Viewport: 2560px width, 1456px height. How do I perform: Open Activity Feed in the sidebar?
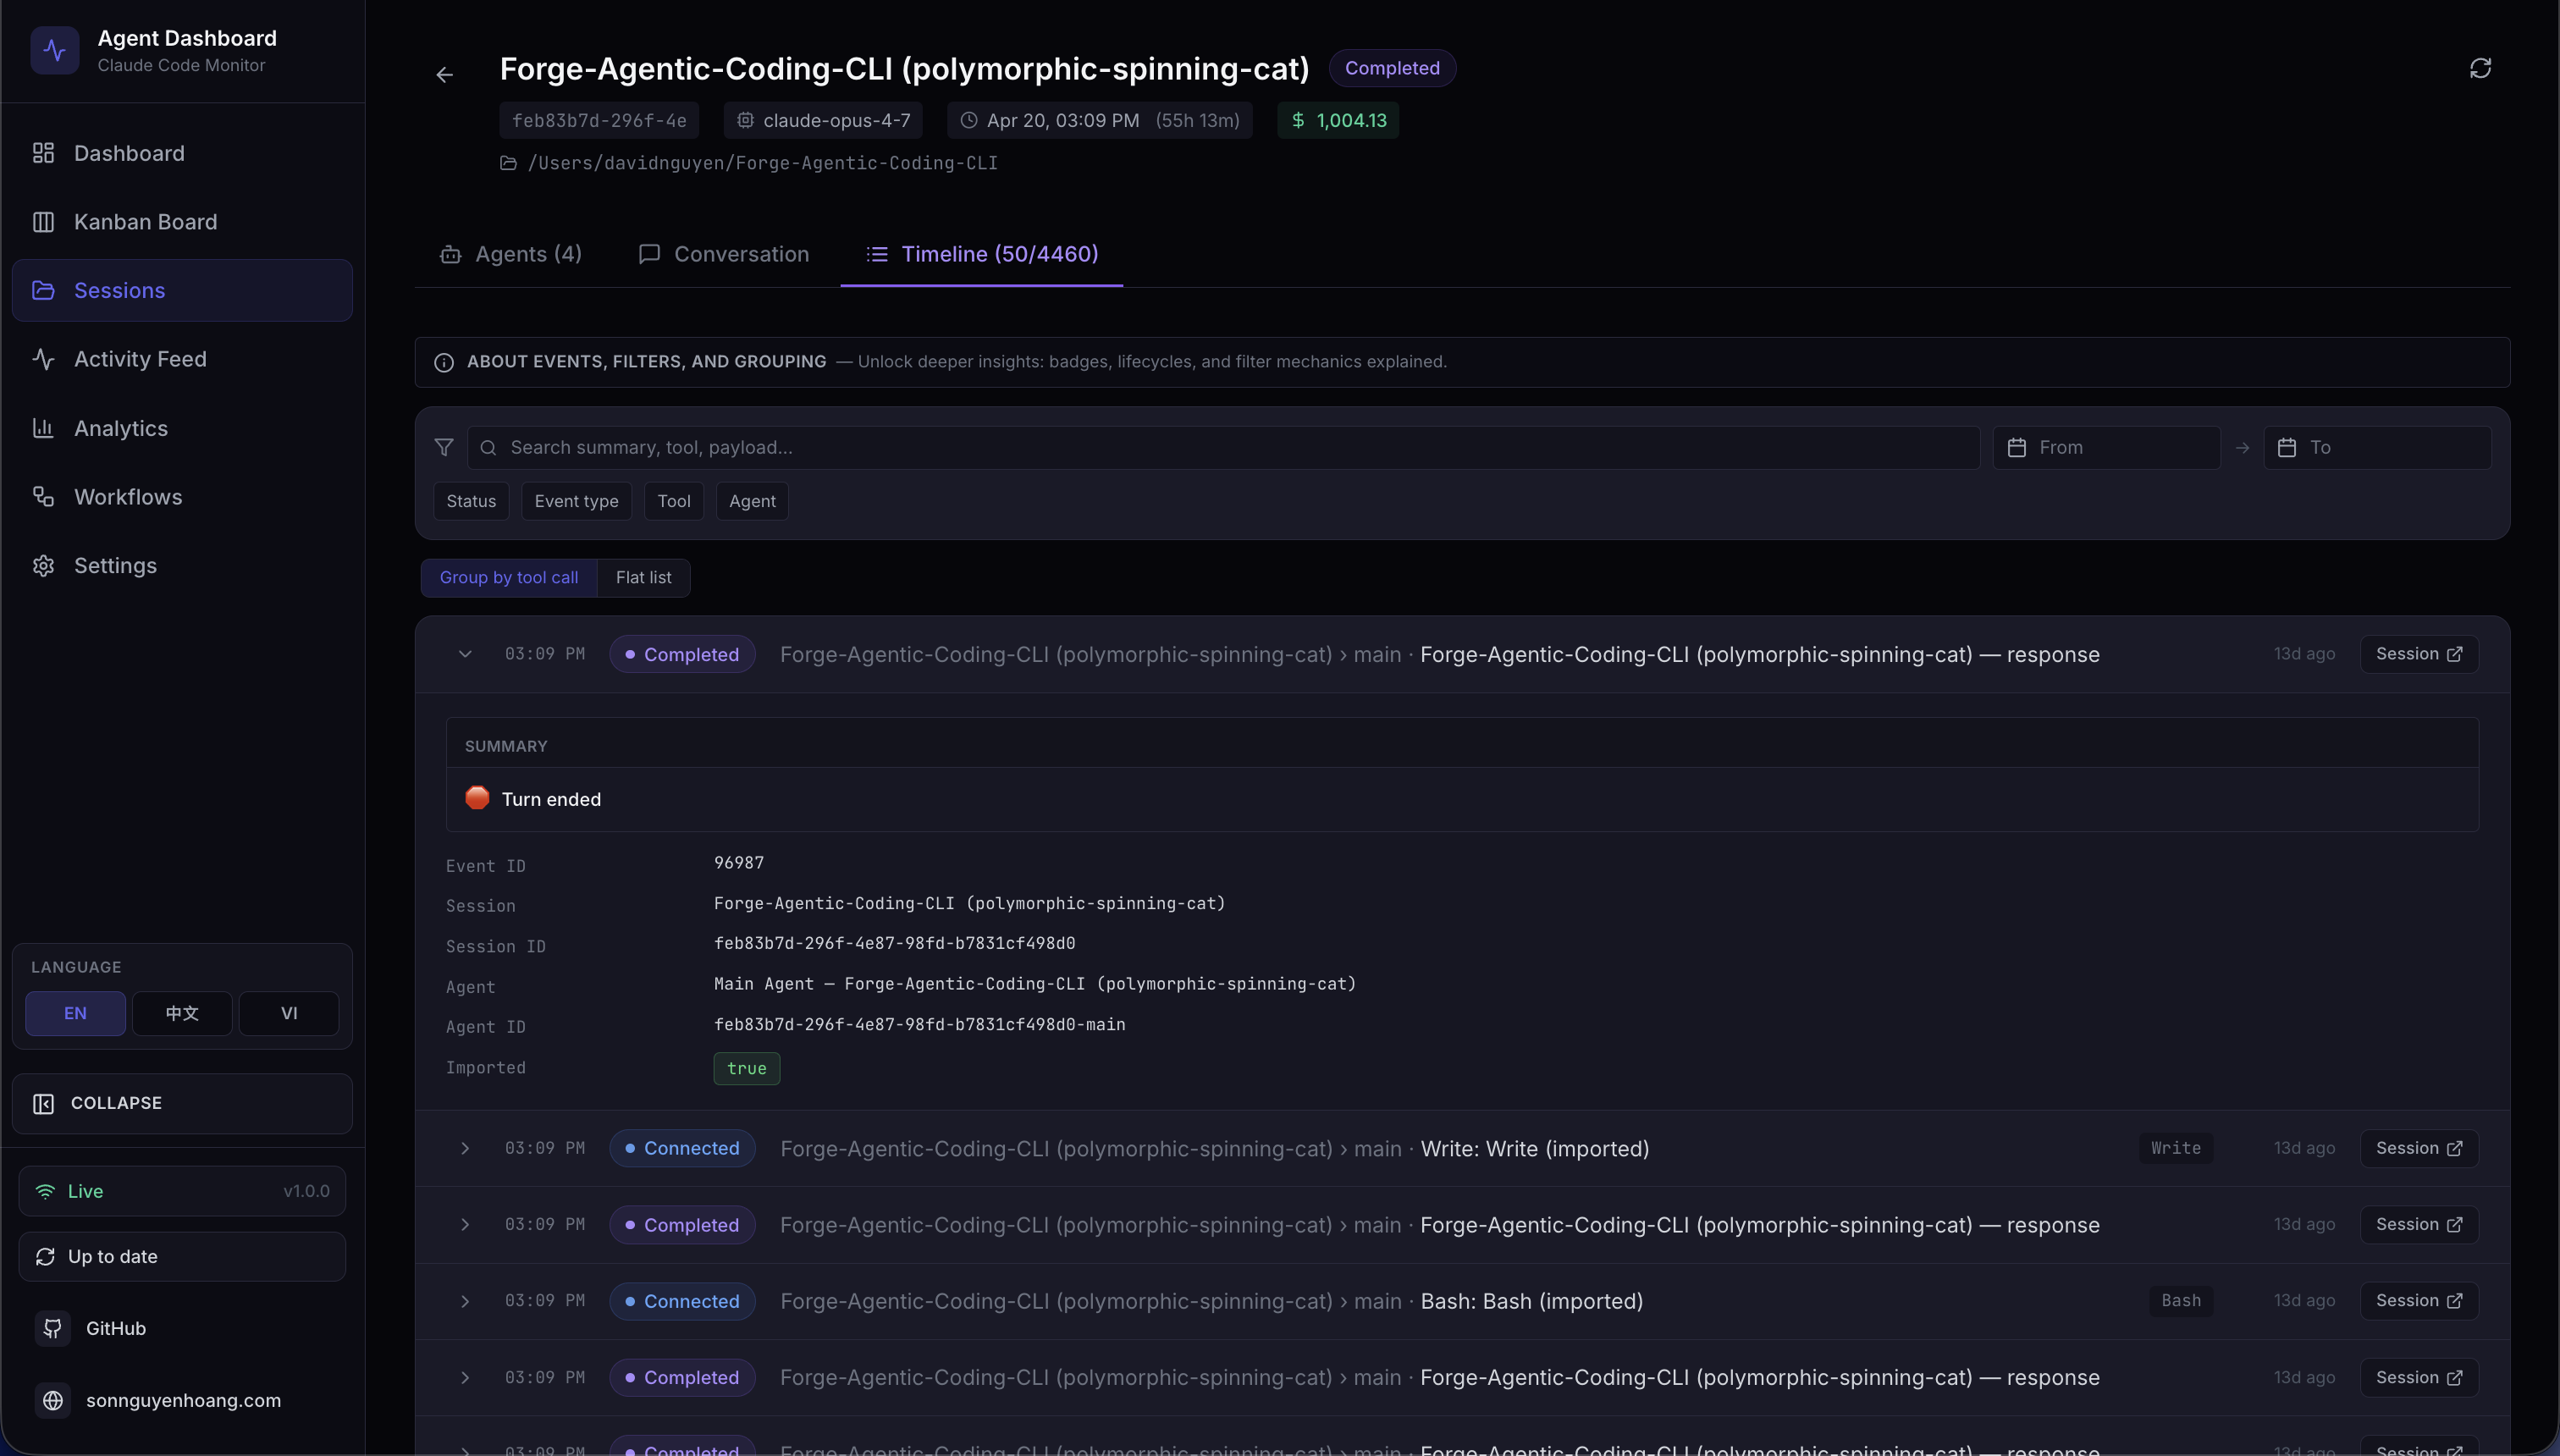[182, 359]
